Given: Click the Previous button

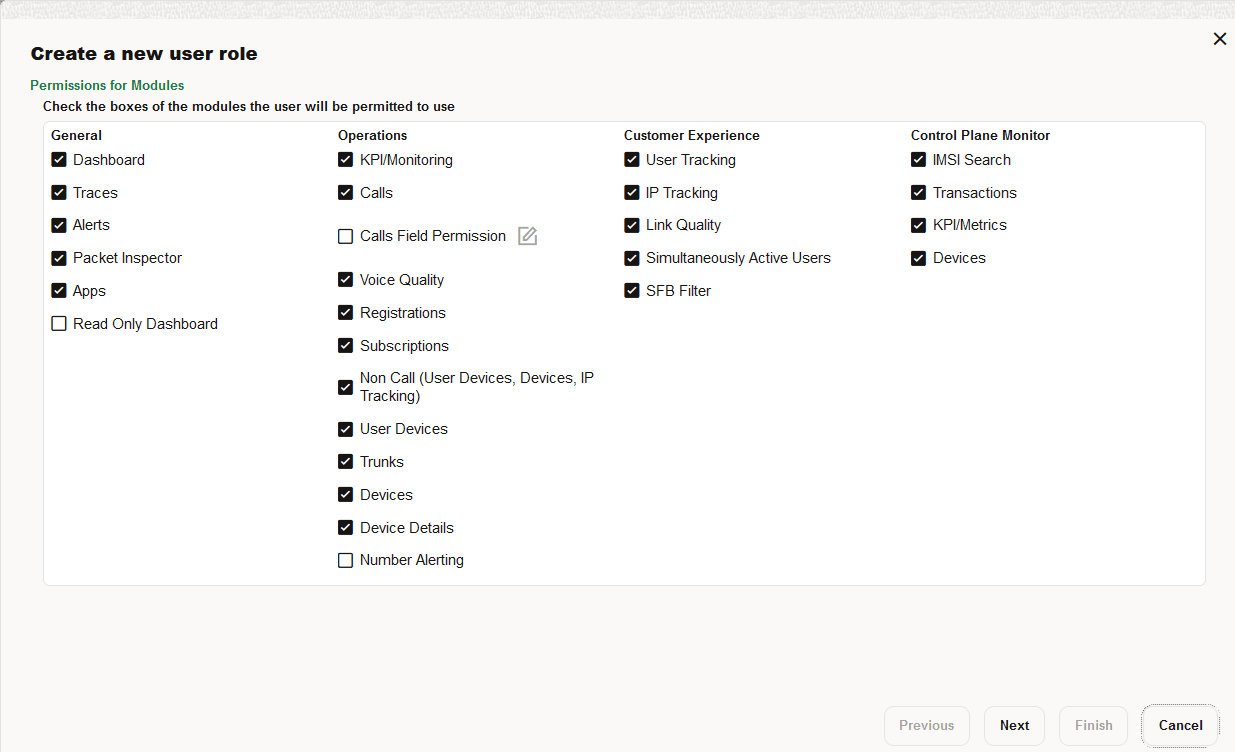Looking at the screenshot, I should click(926, 725).
